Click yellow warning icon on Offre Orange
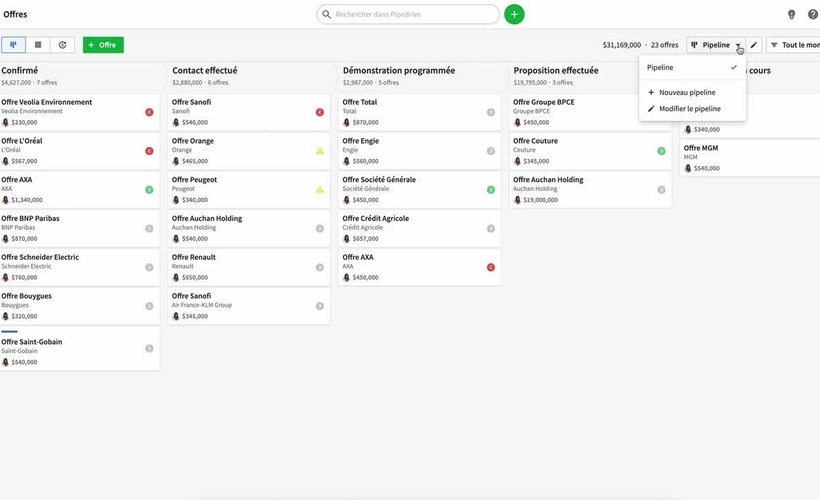 coord(320,151)
